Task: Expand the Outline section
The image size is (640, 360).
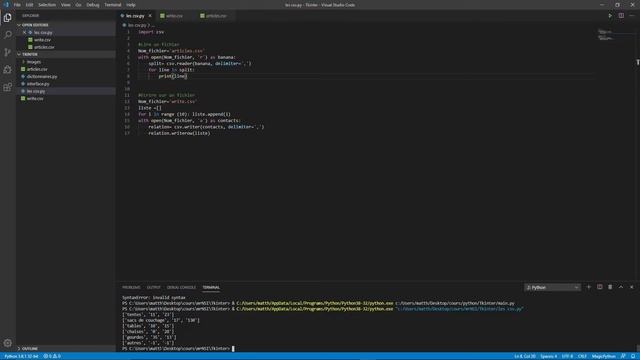Action: pyautogui.click(x=29, y=349)
